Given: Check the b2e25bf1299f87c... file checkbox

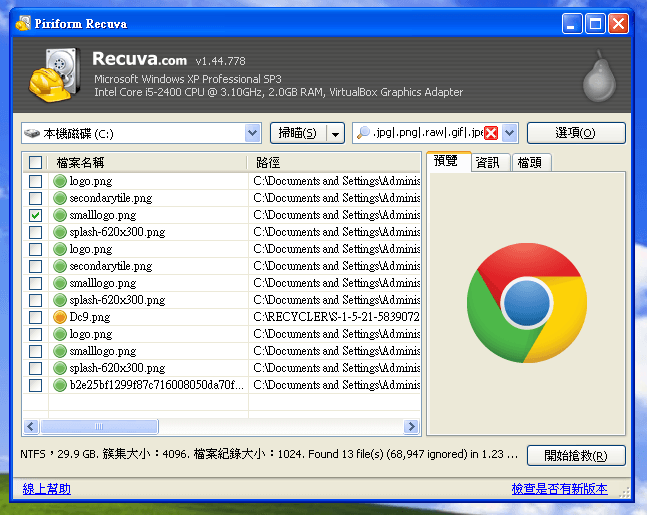Looking at the screenshot, I should 35,385.
